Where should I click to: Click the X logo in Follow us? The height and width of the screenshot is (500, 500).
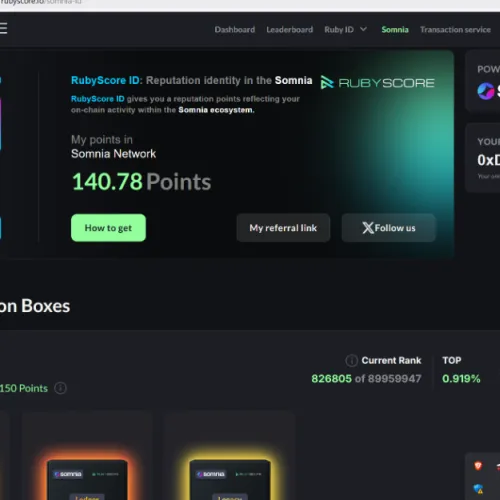click(x=368, y=228)
